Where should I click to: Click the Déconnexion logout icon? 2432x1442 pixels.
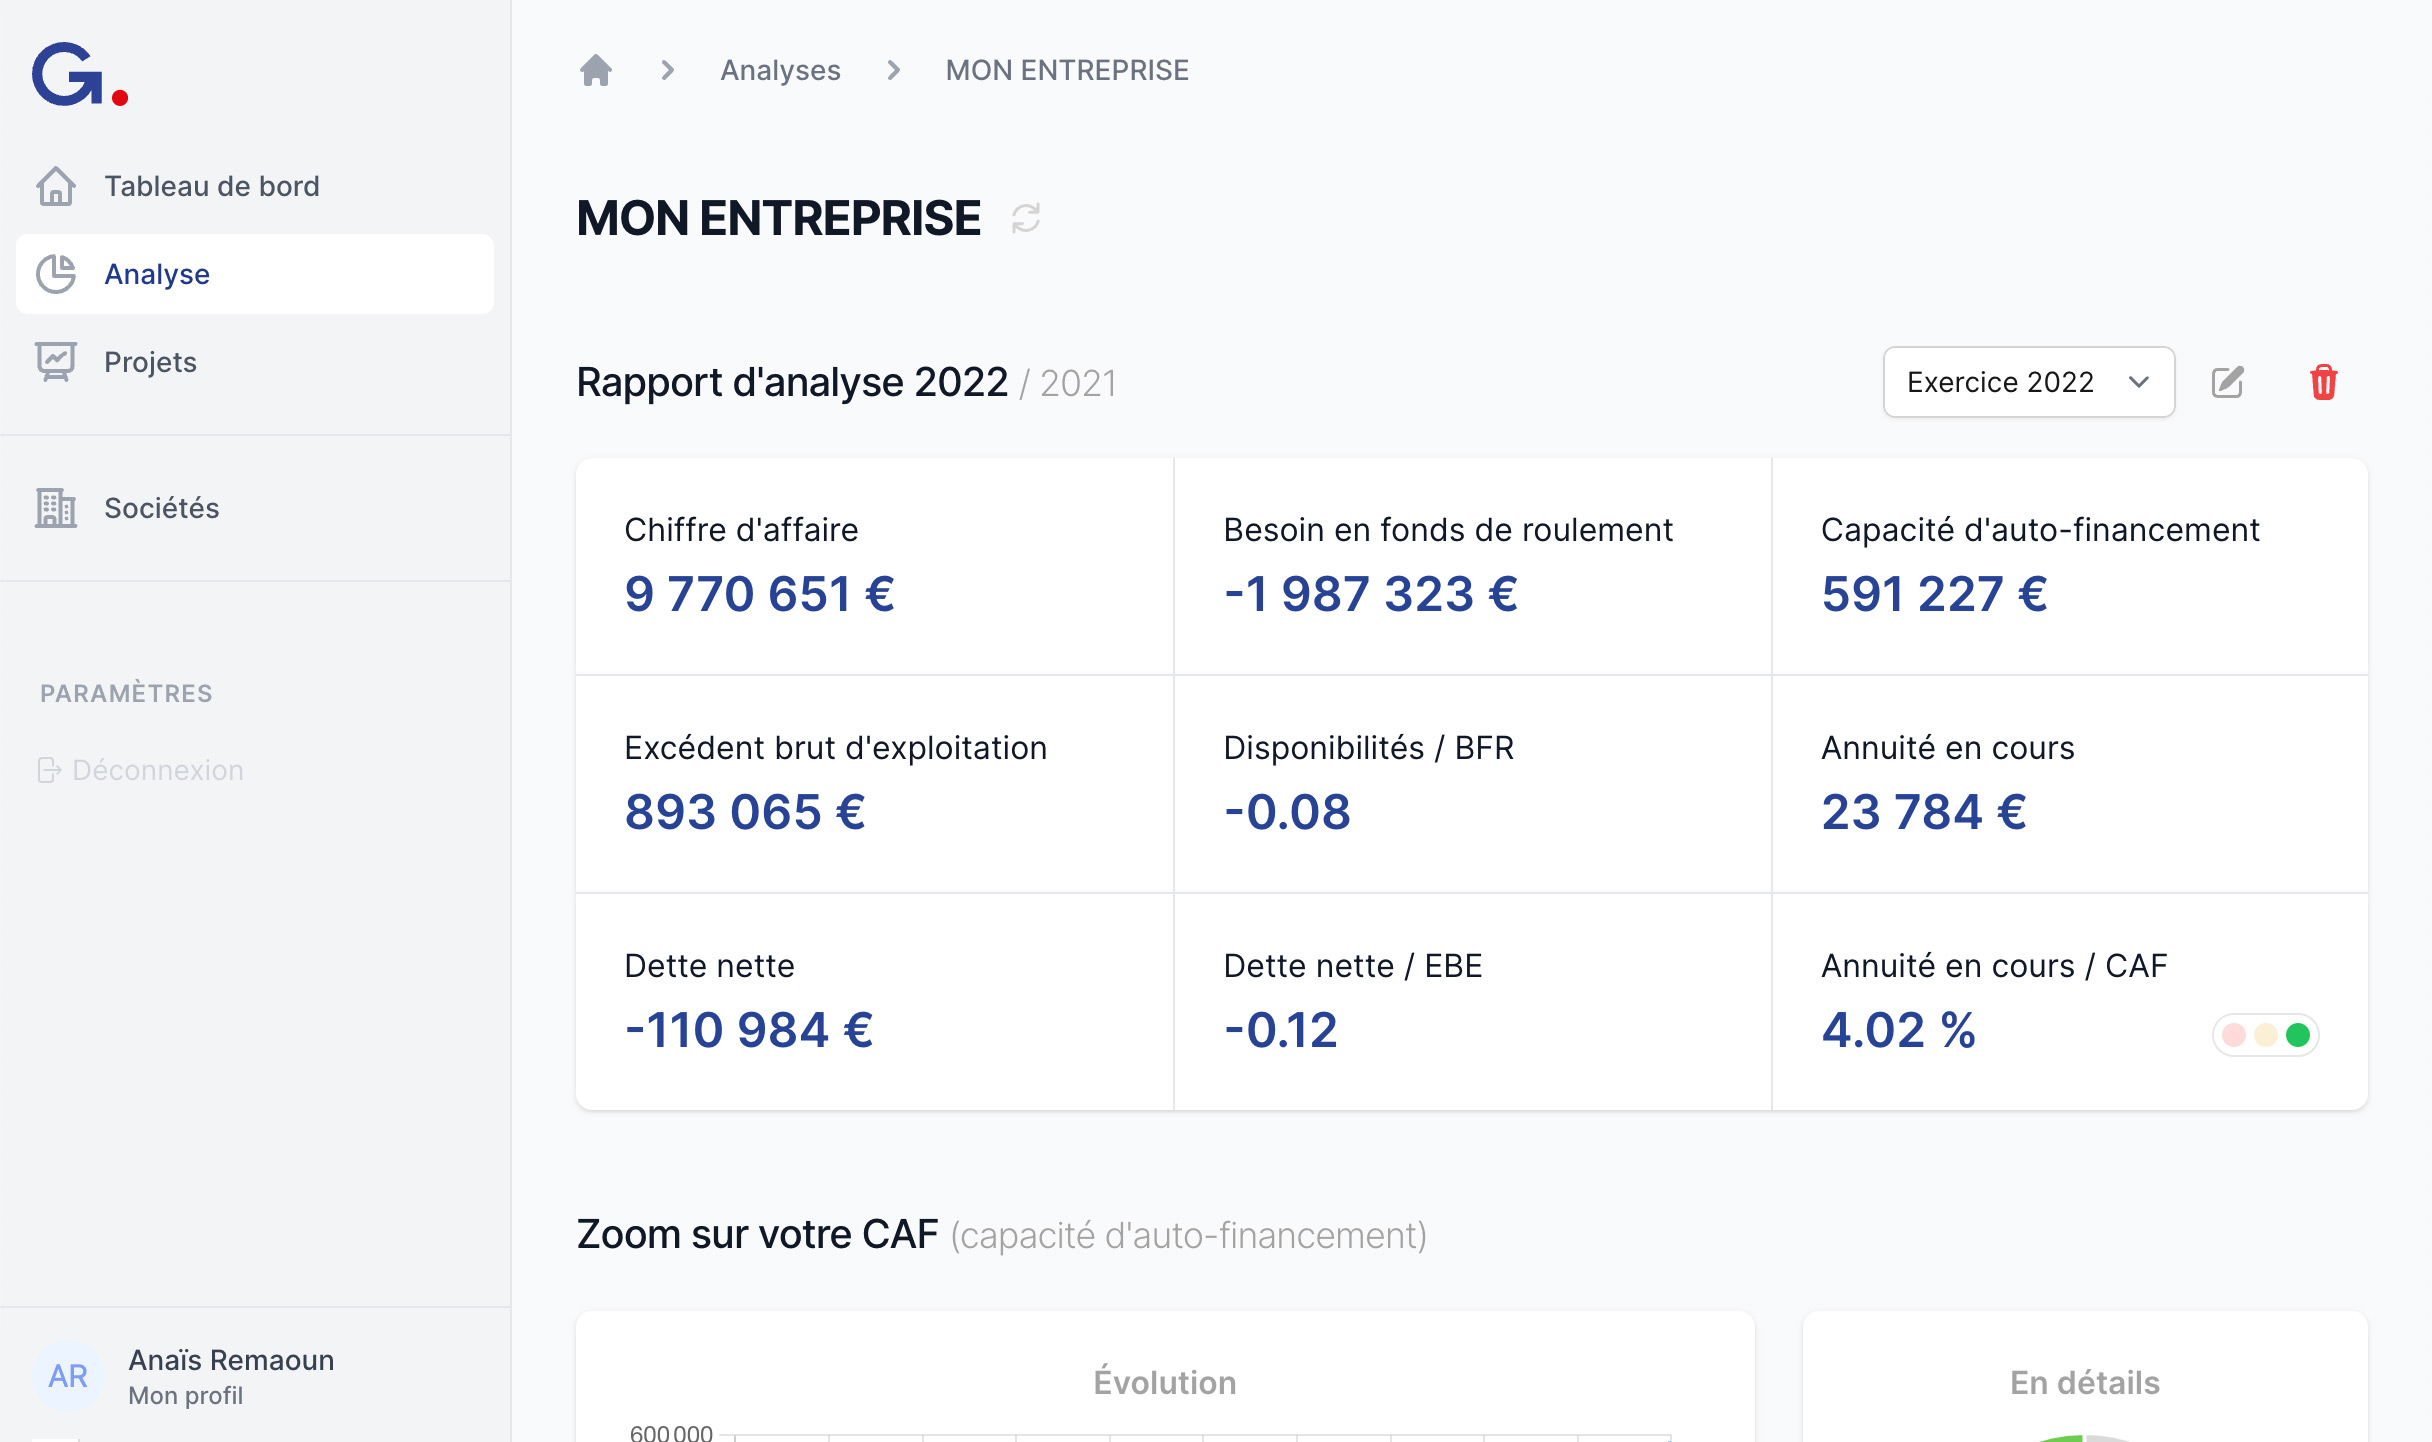click(49, 770)
